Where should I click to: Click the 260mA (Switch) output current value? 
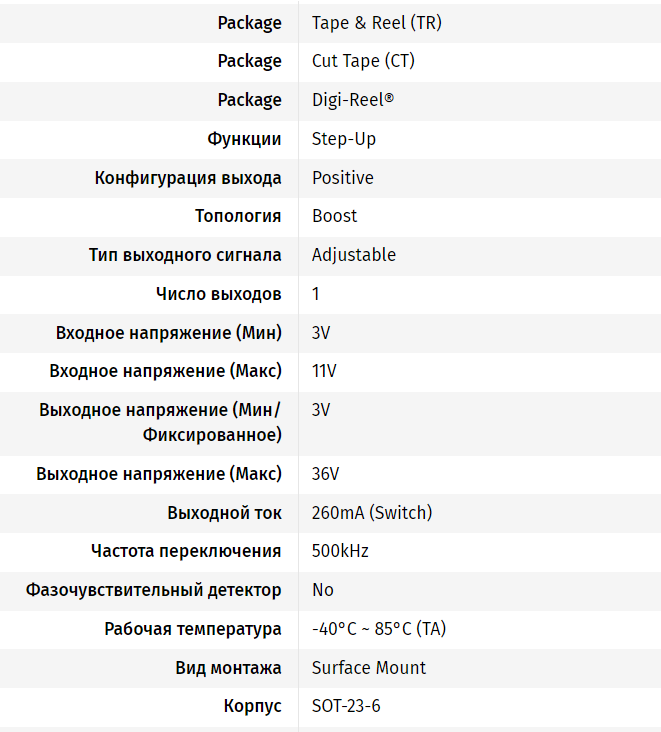[x=372, y=513]
